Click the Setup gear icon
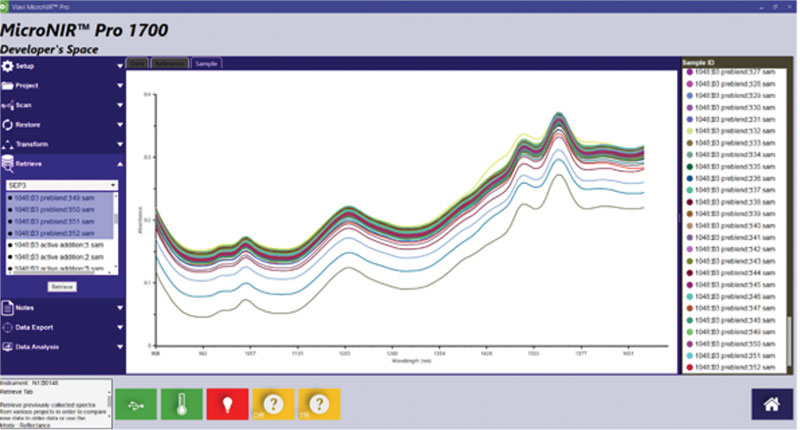 click(x=8, y=66)
